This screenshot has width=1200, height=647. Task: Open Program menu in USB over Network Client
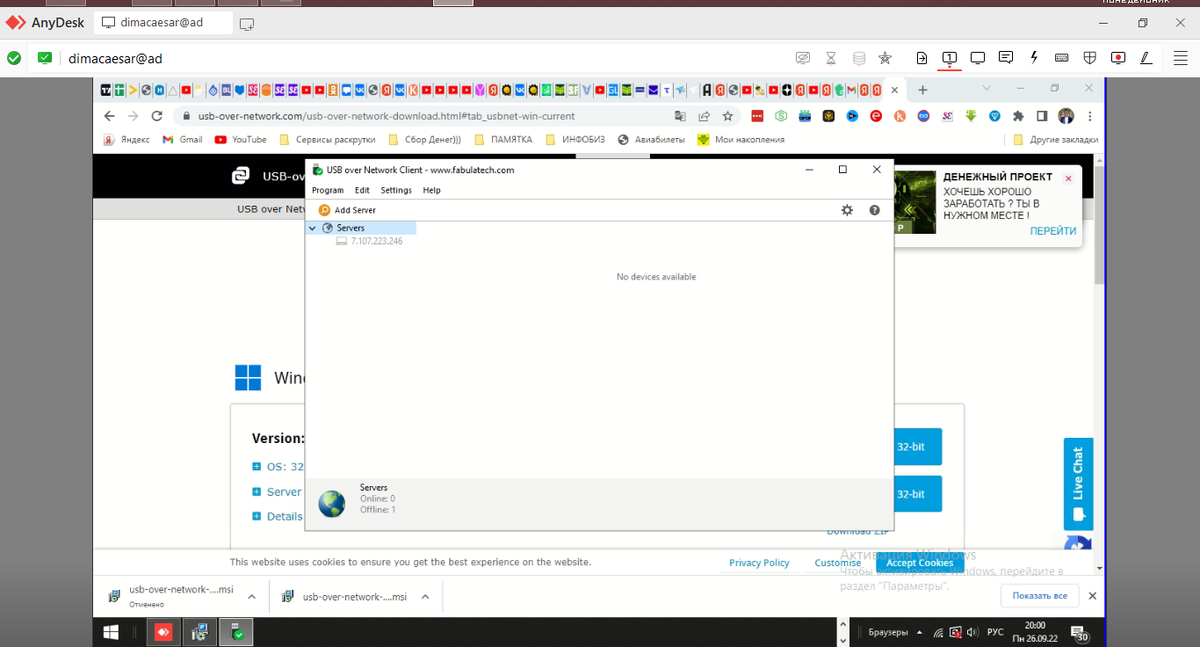[x=328, y=190]
